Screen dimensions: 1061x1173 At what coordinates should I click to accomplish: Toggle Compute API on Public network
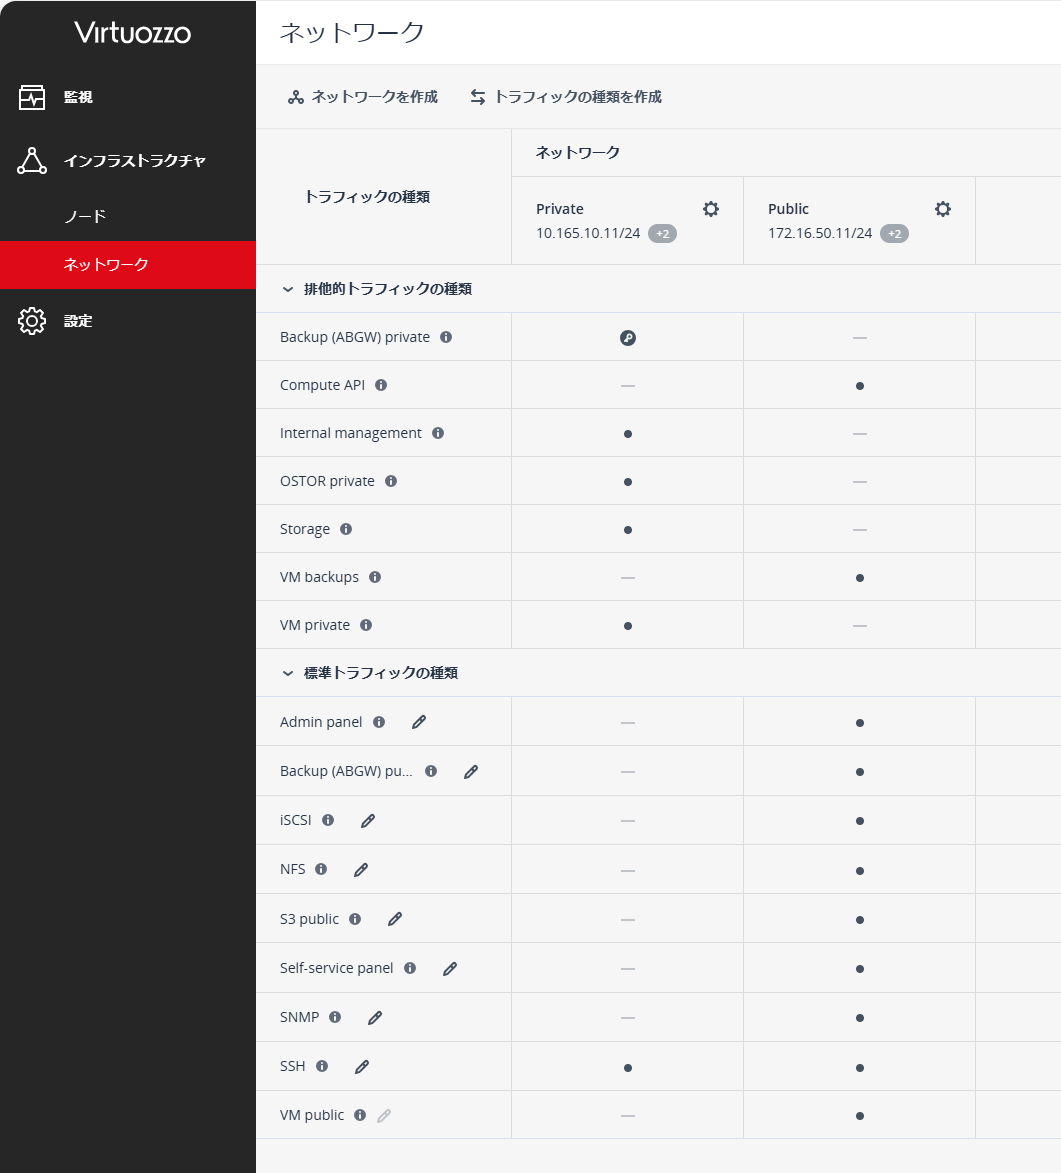click(x=860, y=386)
